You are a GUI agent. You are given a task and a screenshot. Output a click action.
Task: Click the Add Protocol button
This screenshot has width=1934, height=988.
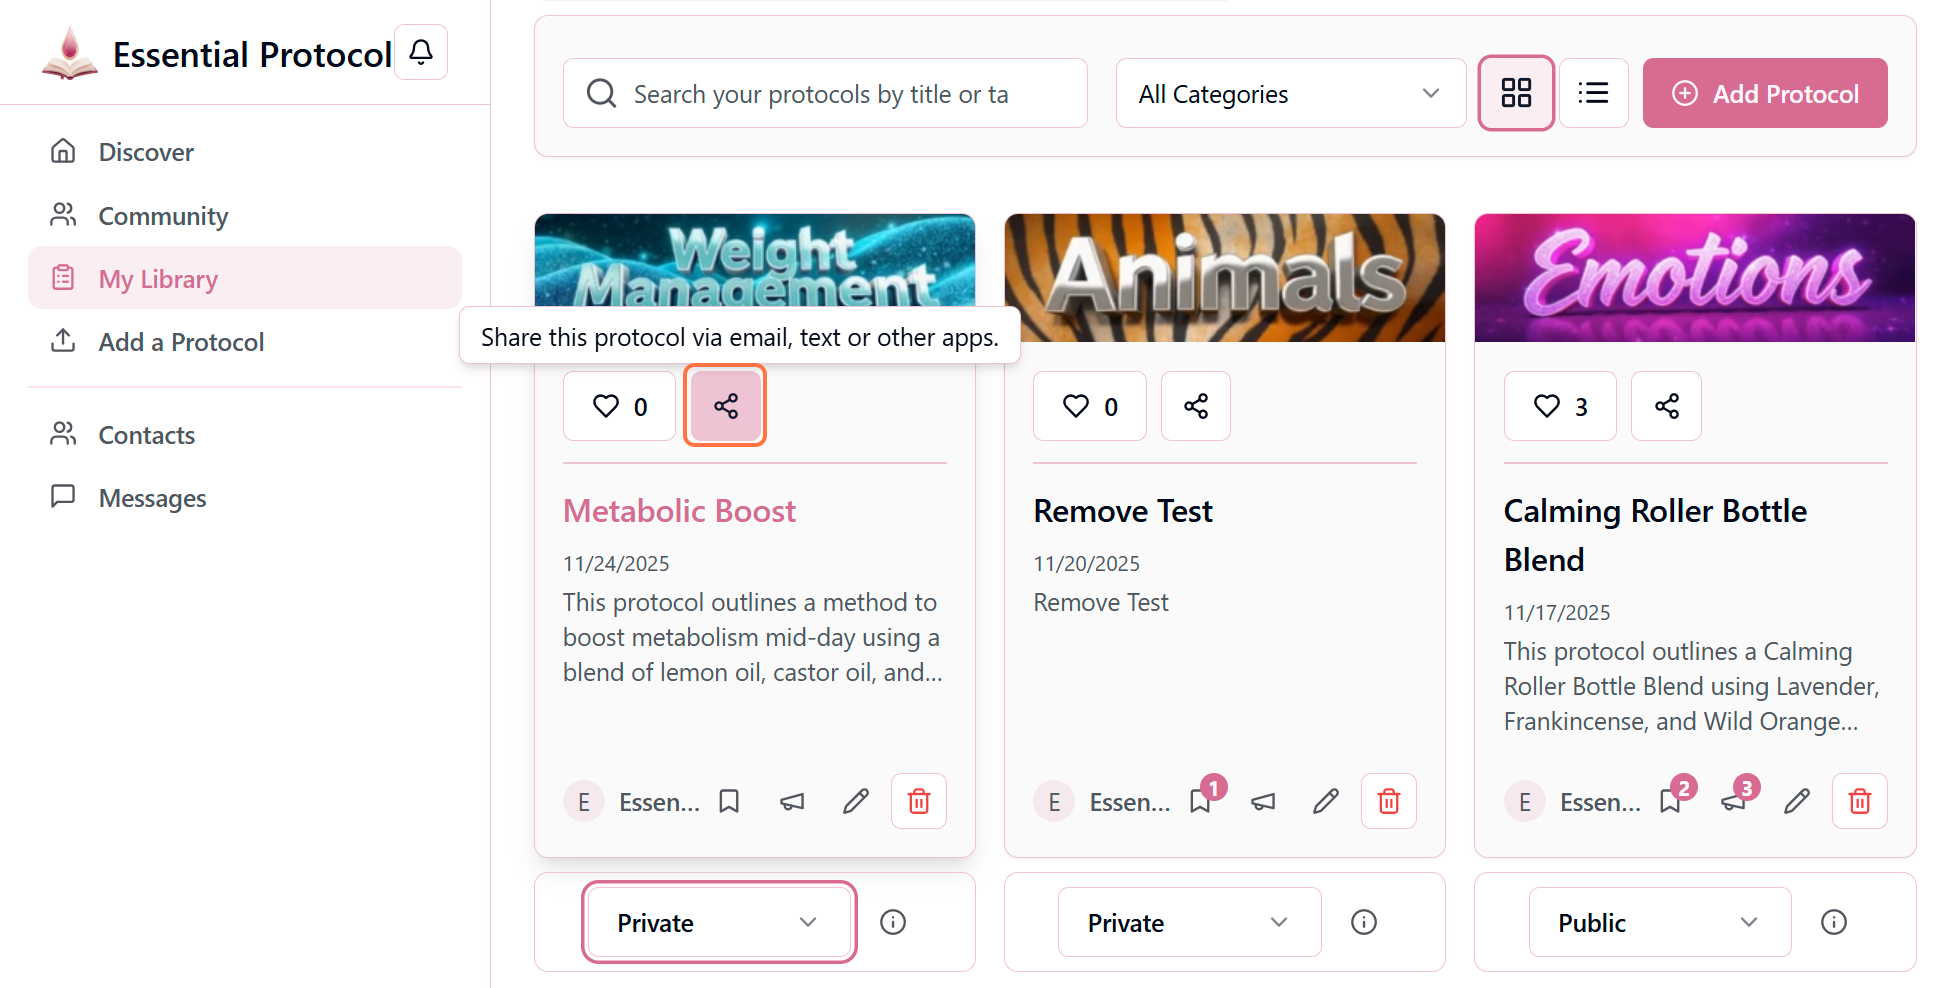pyautogui.click(x=1764, y=93)
